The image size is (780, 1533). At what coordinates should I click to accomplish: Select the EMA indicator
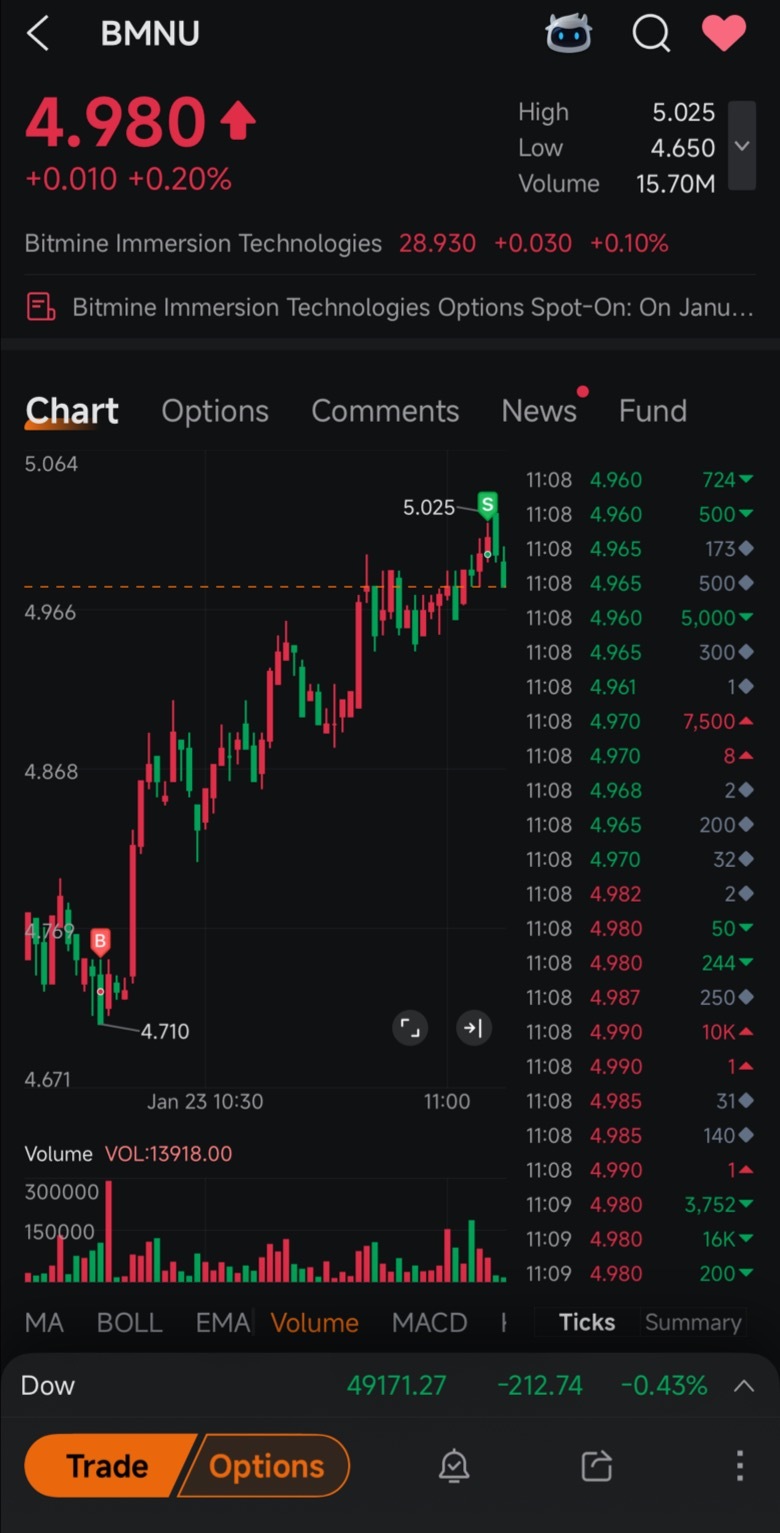222,1322
